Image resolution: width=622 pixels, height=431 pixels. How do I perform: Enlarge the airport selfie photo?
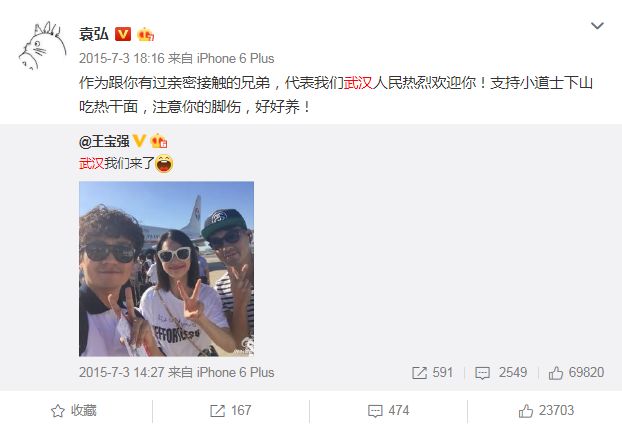click(x=166, y=269)
